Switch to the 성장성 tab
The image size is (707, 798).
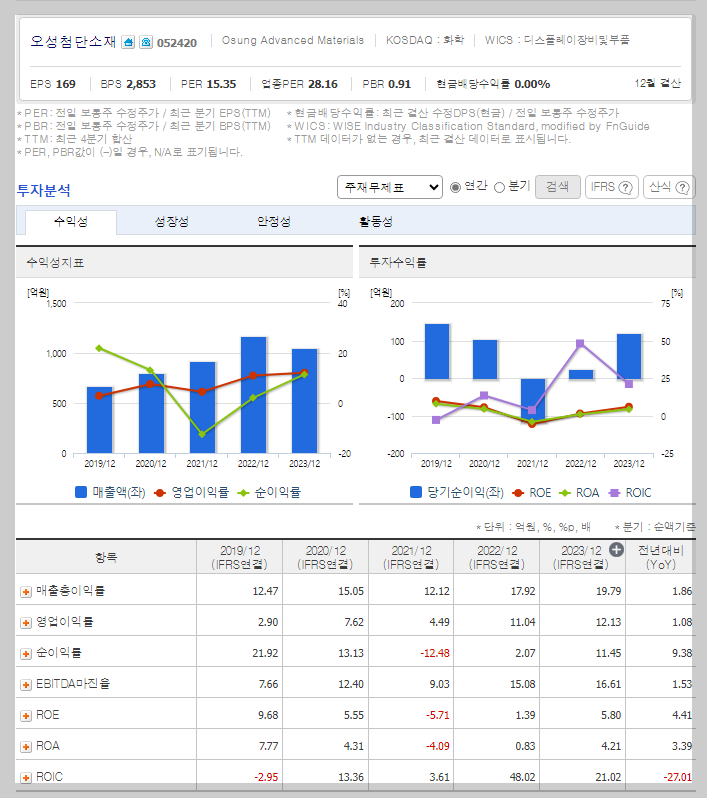pos(172,222)
